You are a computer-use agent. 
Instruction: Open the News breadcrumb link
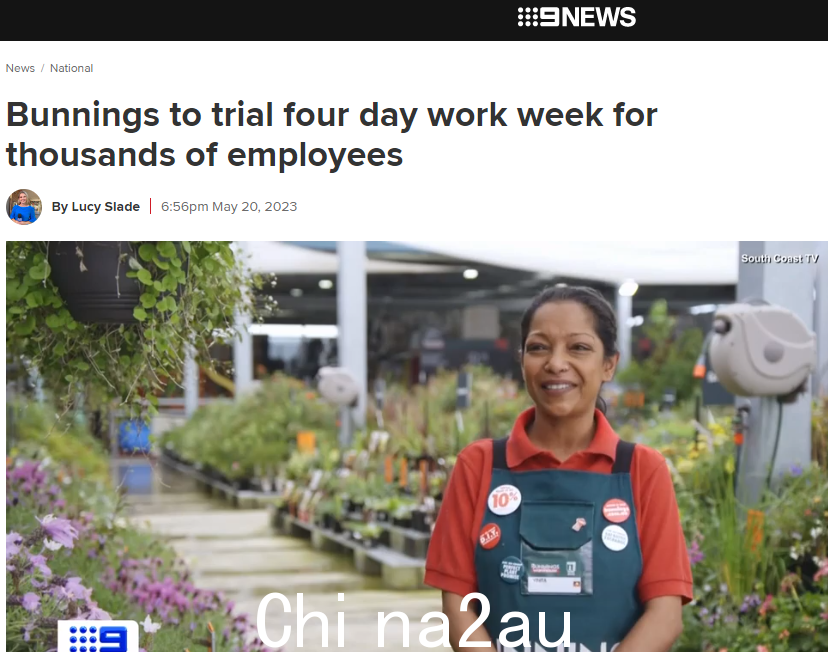(20, 68)
